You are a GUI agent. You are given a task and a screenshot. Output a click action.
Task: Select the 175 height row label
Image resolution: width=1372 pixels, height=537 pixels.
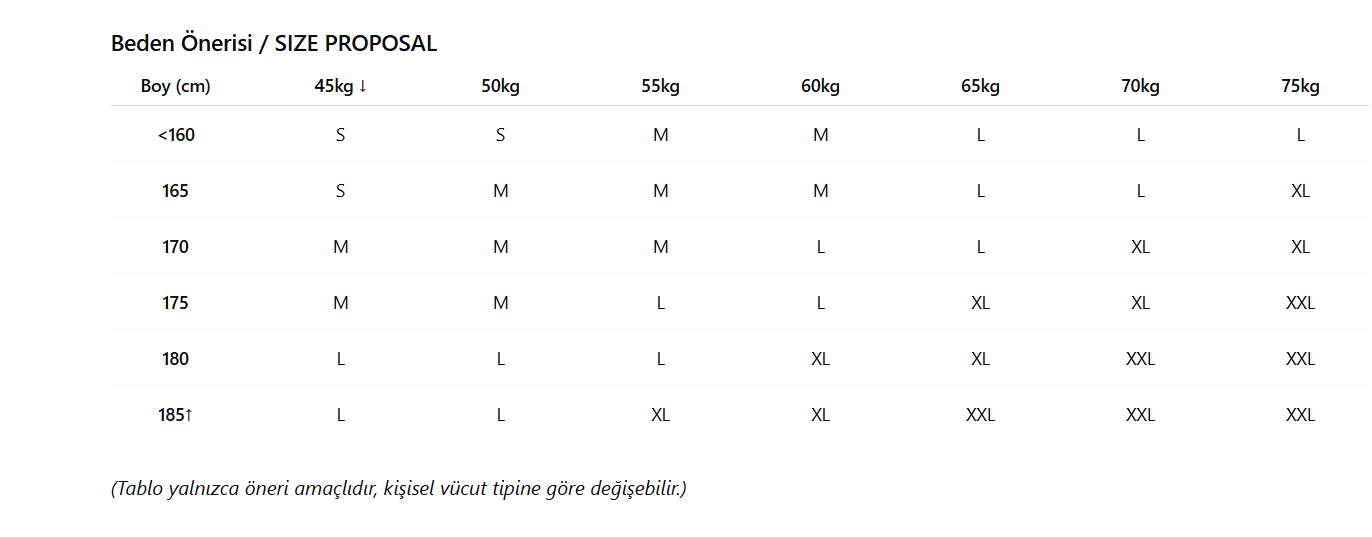[176, 303]
